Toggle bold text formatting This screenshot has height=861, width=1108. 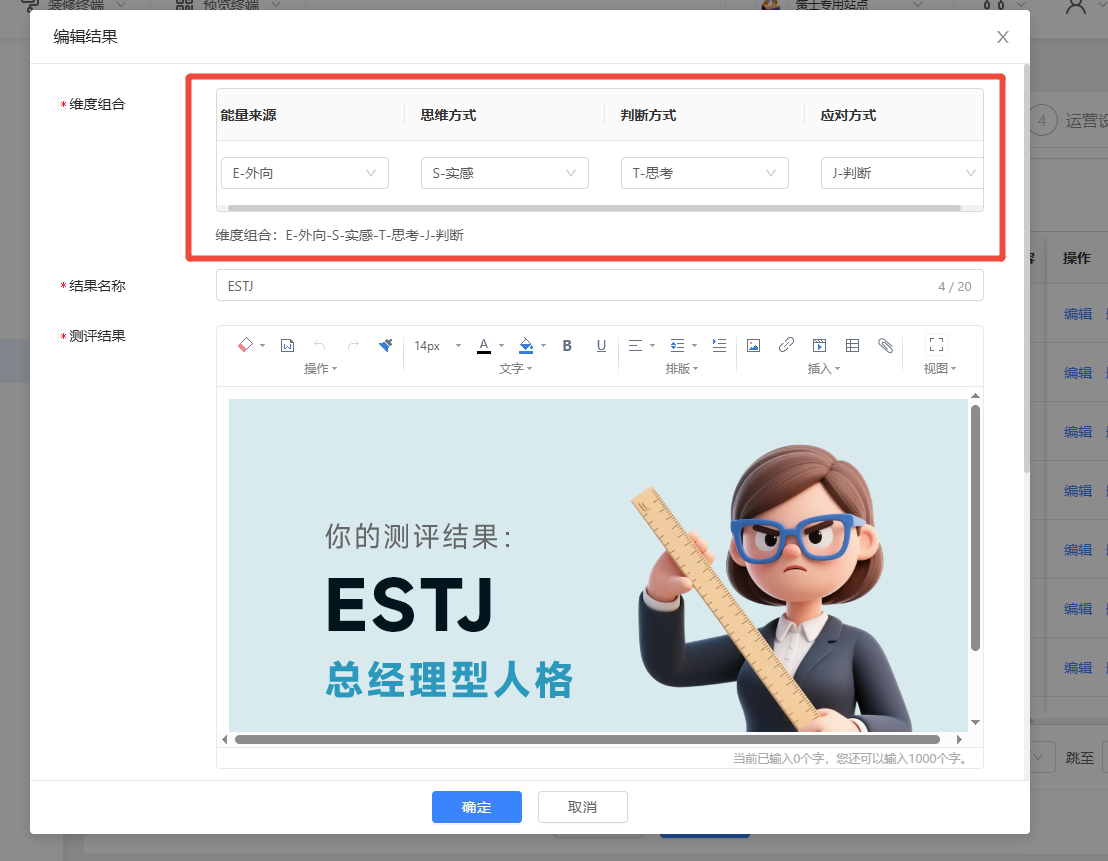[567, 345]
